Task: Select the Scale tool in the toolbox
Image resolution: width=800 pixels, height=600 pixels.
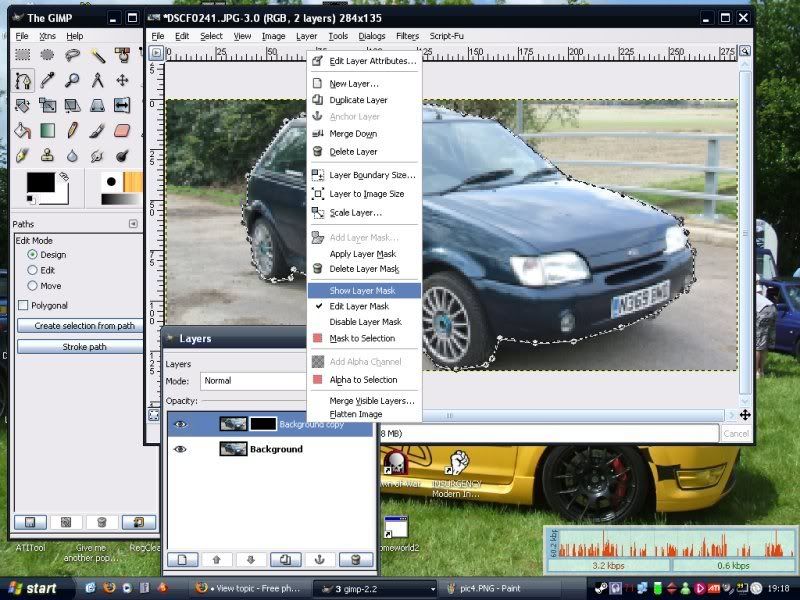Action: click(47, 105)
